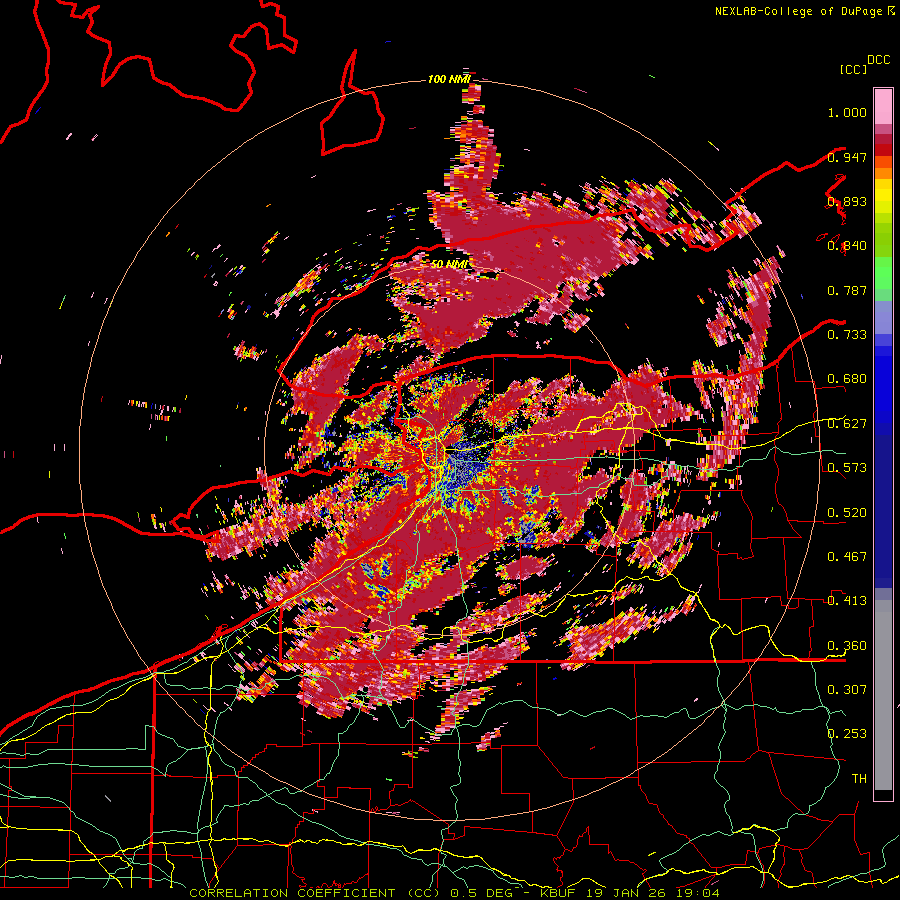
Task: Select the 0.627 scale value
Action: tap(847, 424)
